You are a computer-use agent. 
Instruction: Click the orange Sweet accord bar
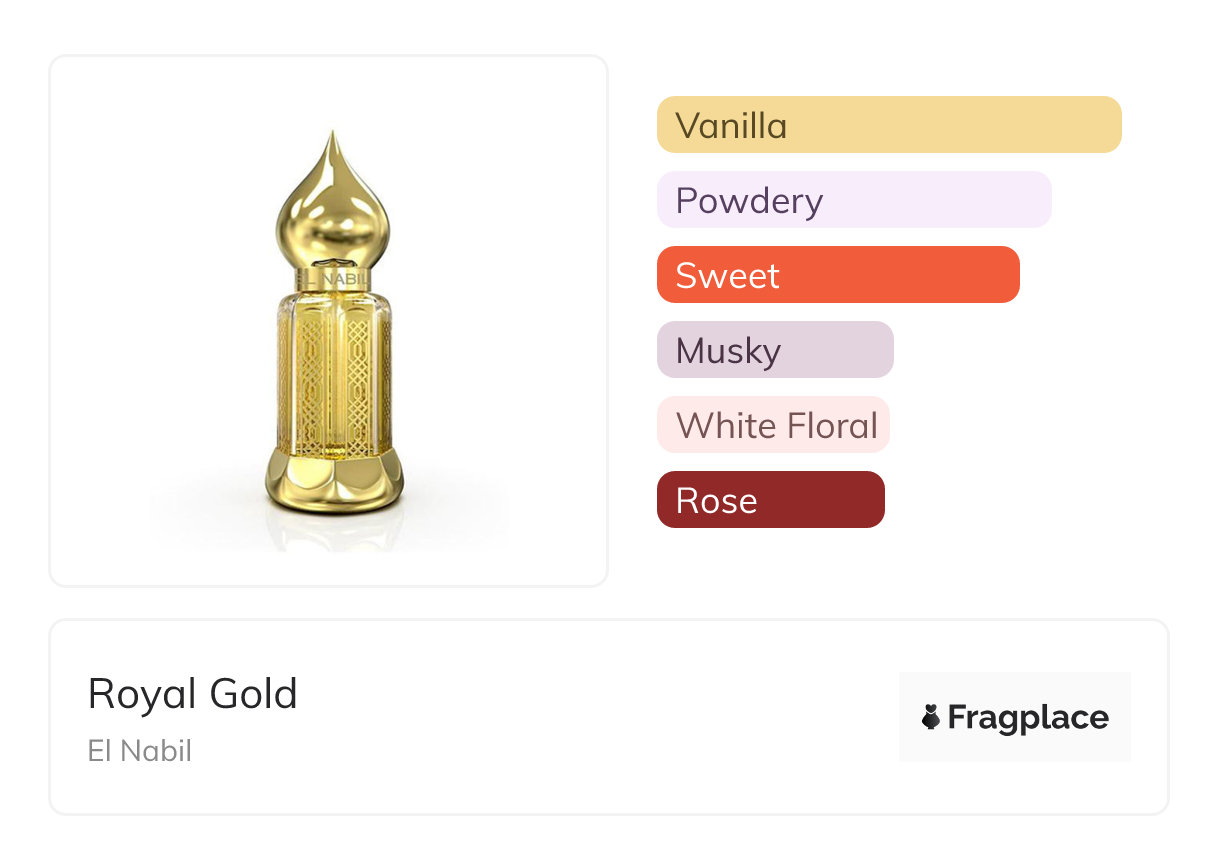[900, 275]
